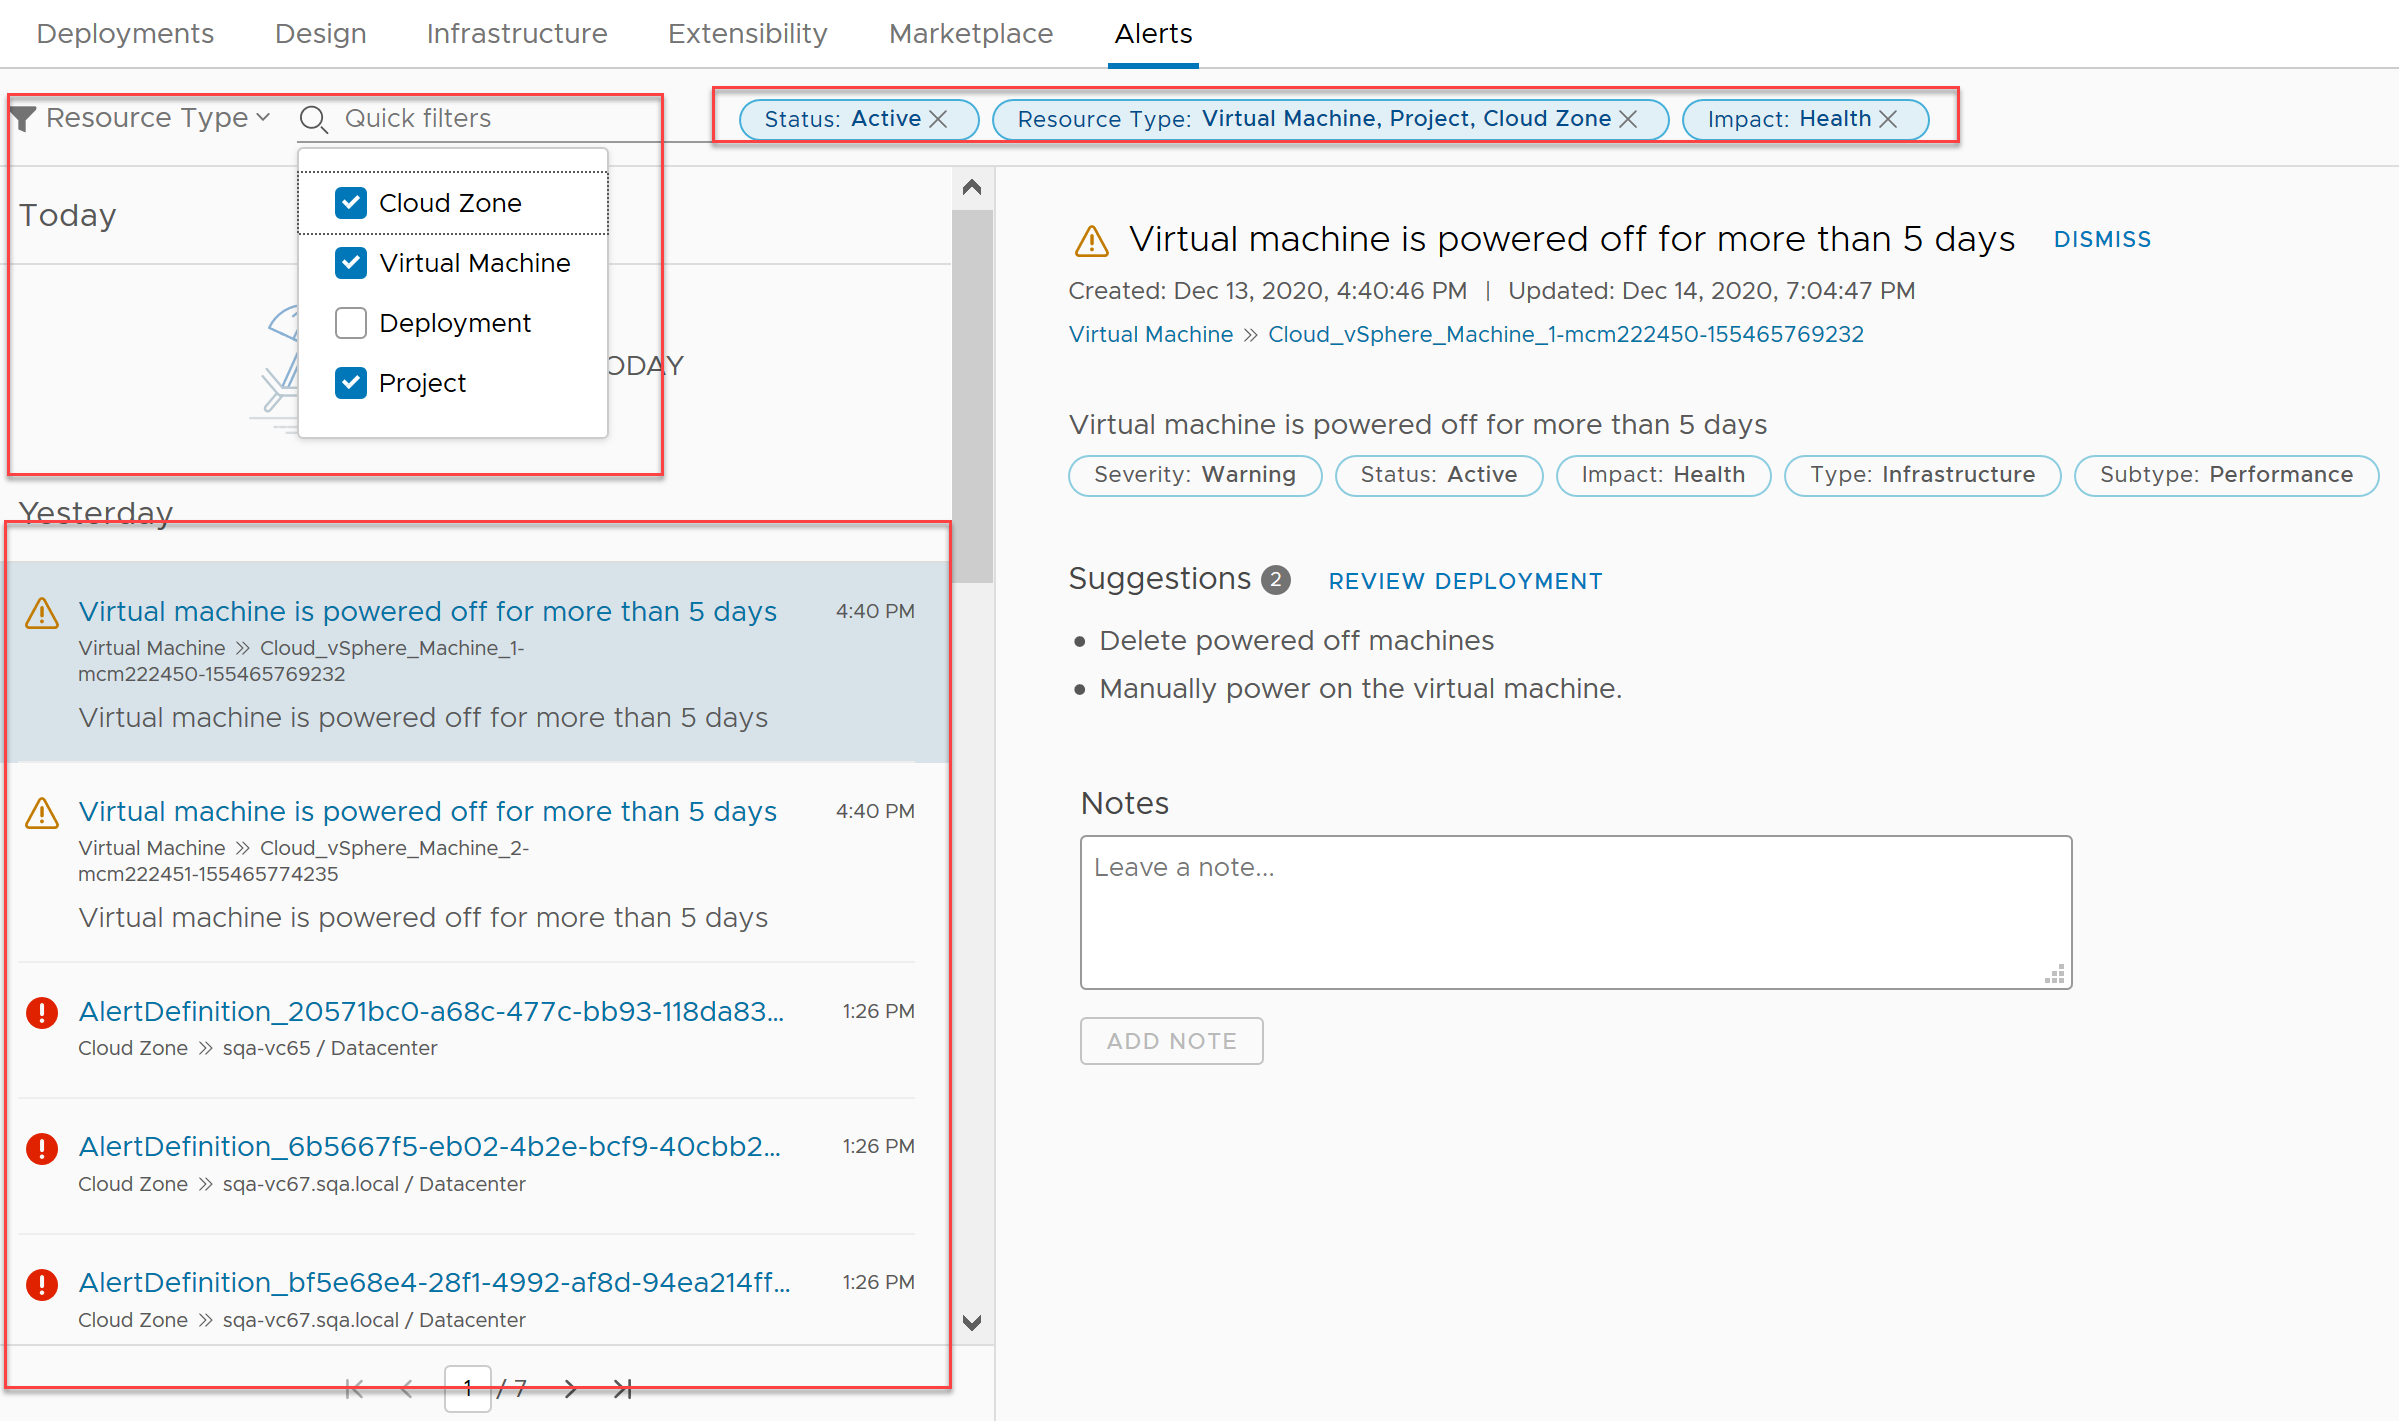Toggle the Cloud Zone checkbox

tap(350, 201)
